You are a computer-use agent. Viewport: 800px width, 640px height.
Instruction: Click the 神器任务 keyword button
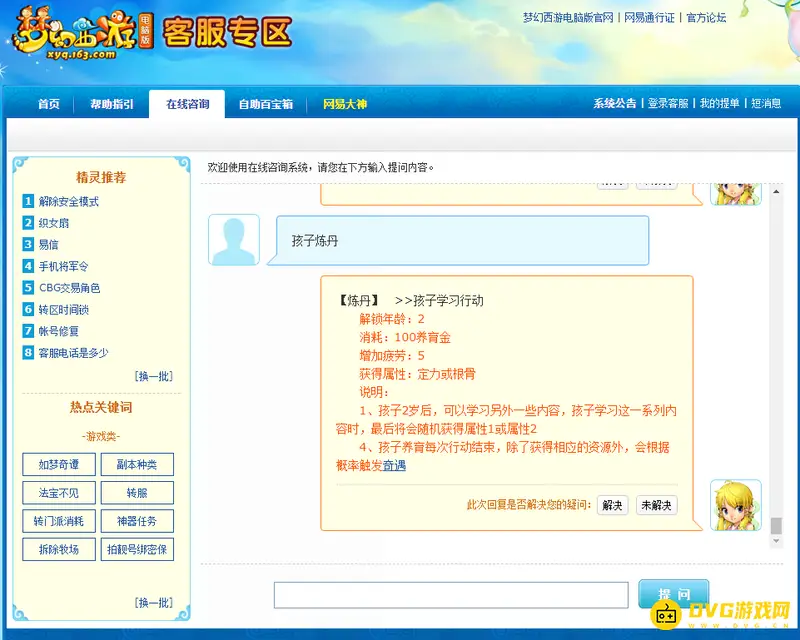[137, 521]
